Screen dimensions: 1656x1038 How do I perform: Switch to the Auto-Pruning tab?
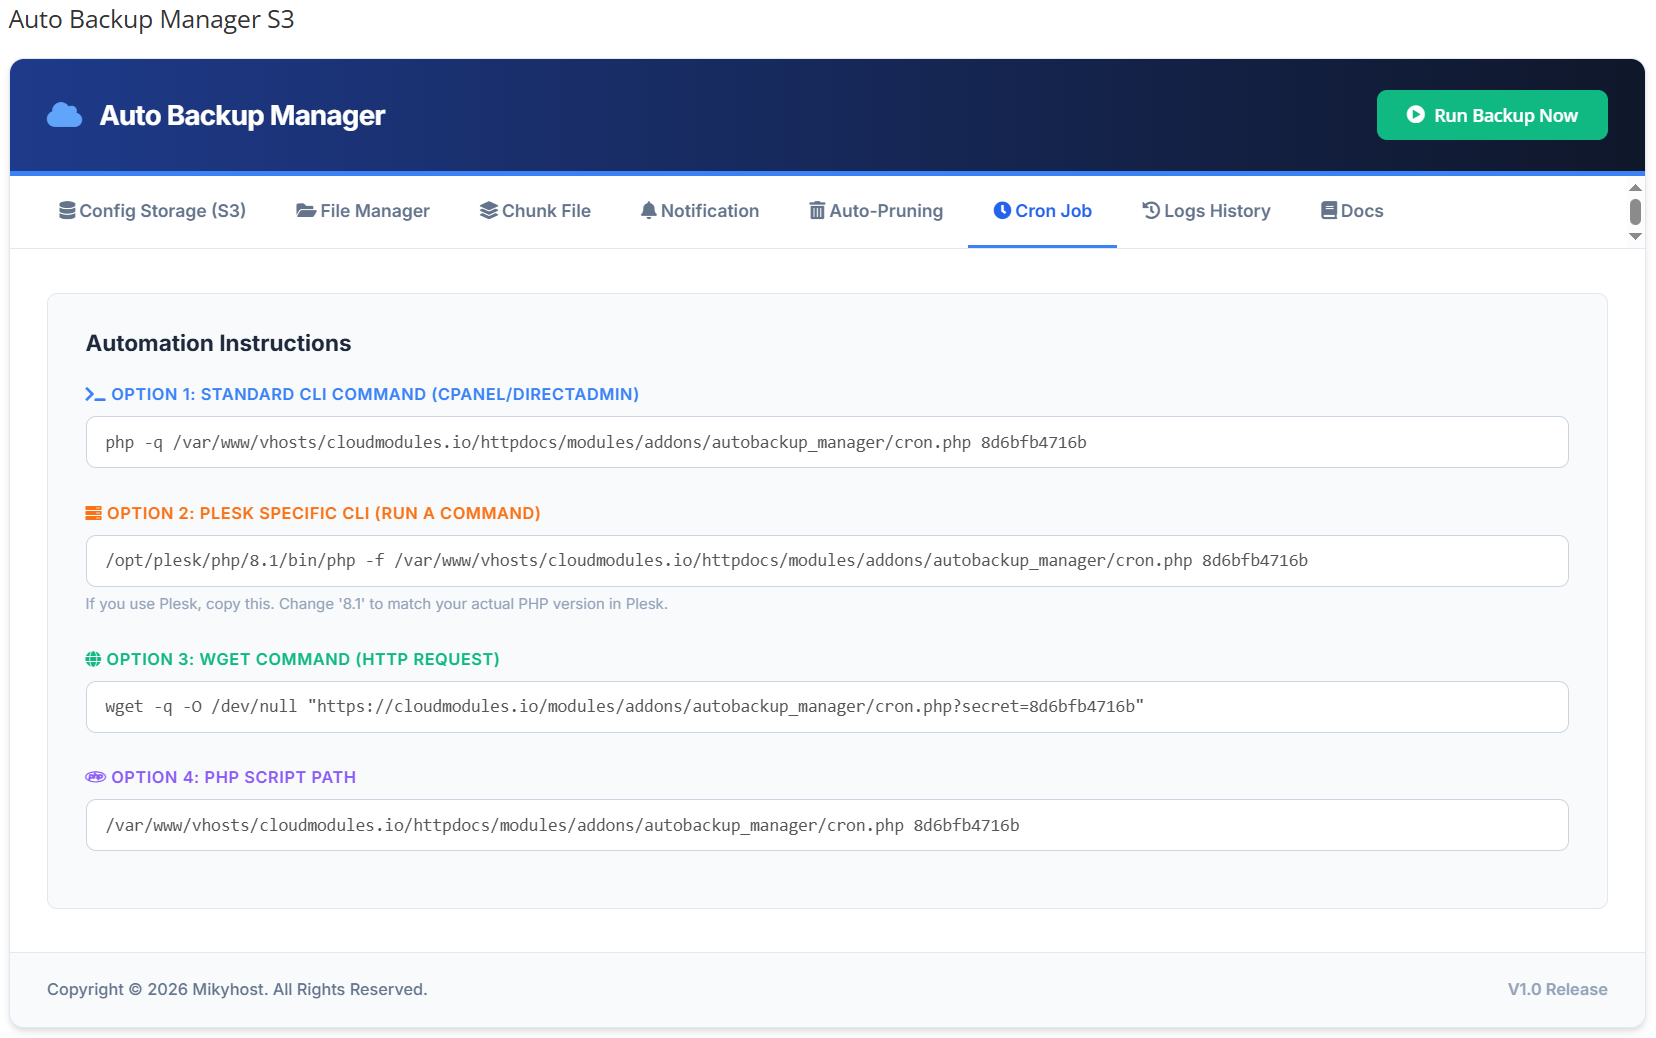(x=875, y=211)
